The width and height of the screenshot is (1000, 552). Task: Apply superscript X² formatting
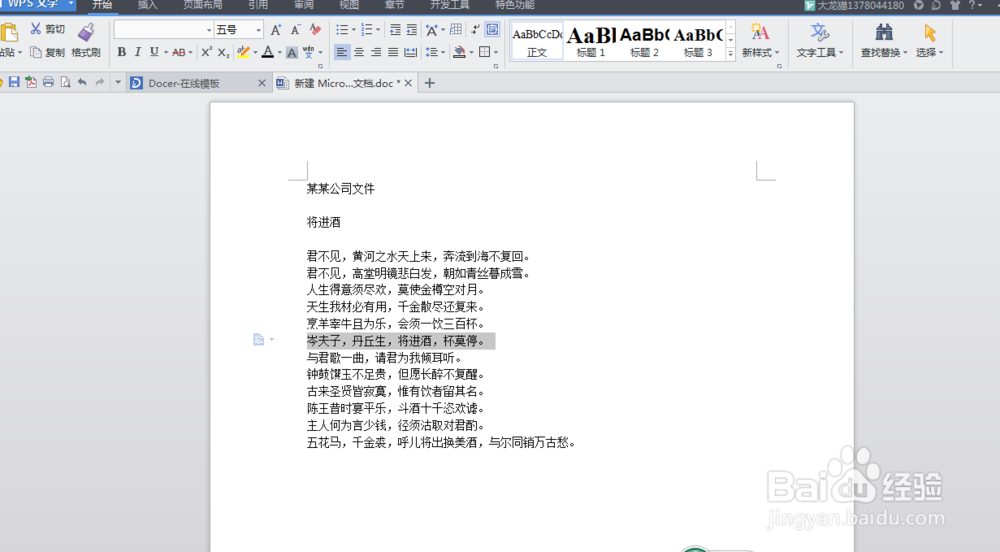[x=206, y=52]
